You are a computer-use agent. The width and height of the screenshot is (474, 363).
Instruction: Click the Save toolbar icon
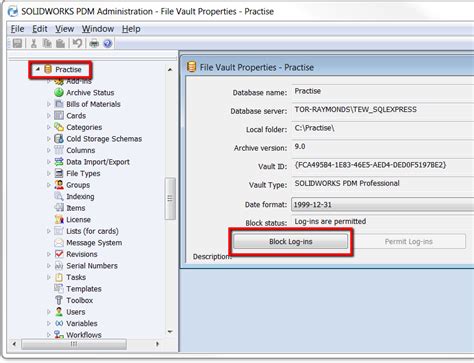click(x=17, y=43)
